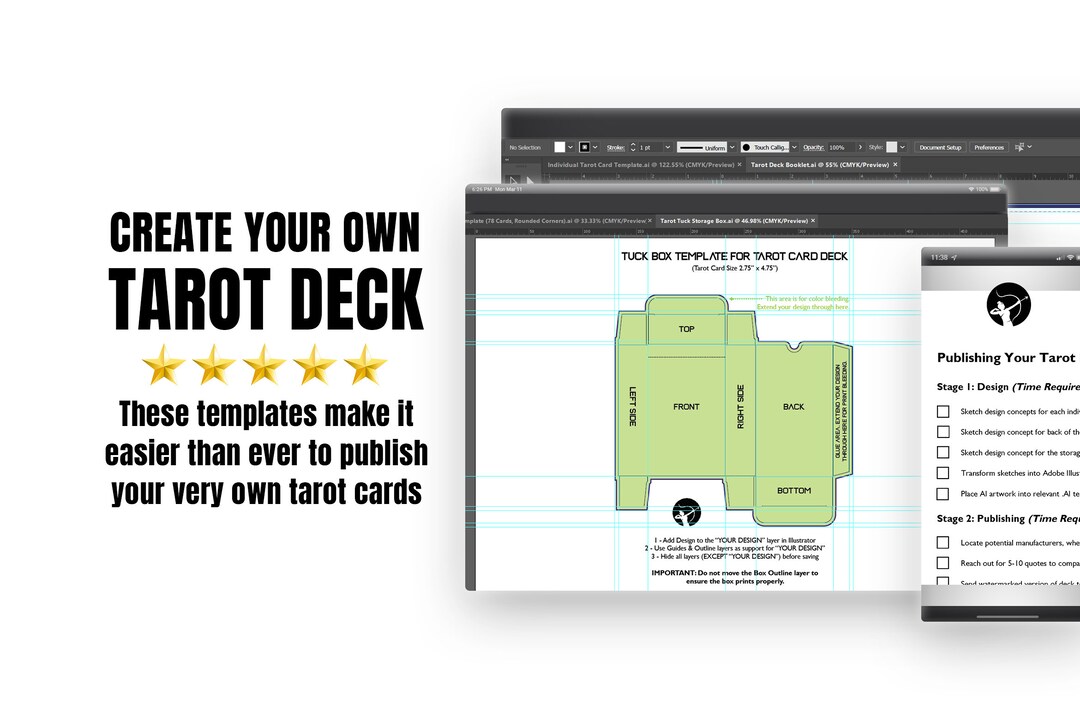Open the fill color dropdown arrow
The height and width of the screenshot is (720, 1080).
click(x=570, y=147)
